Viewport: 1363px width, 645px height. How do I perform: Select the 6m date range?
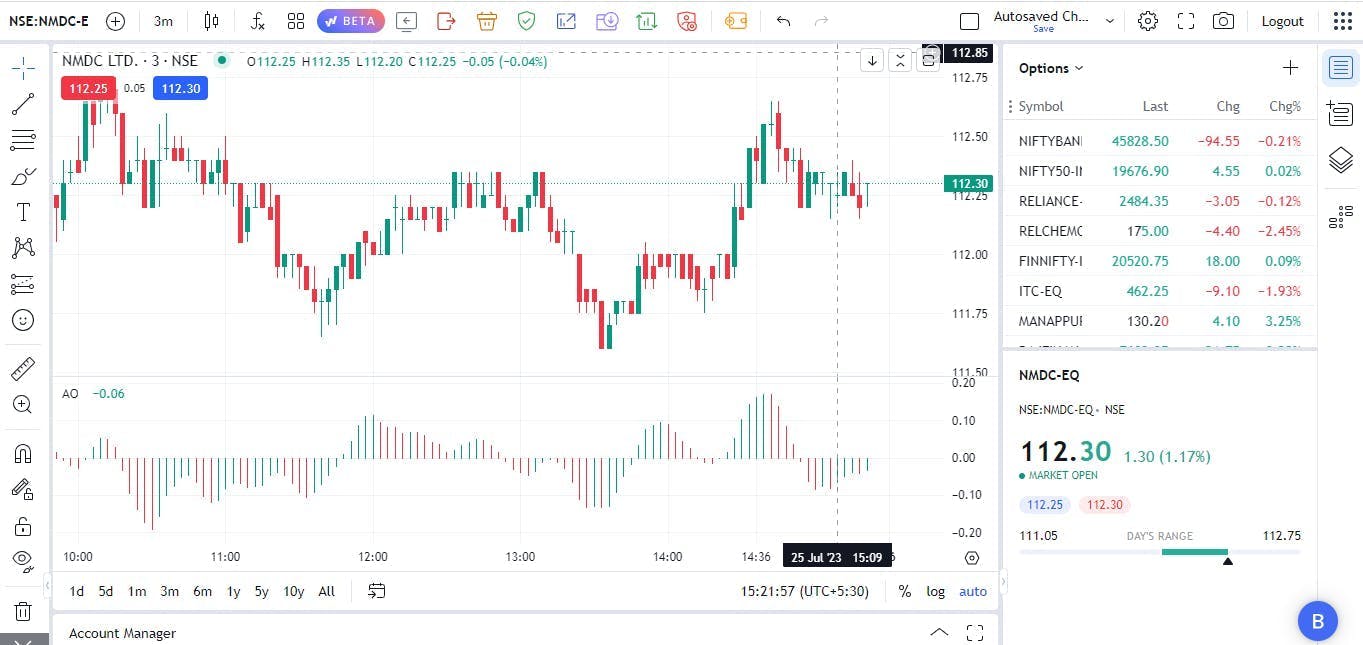[203, 591]
